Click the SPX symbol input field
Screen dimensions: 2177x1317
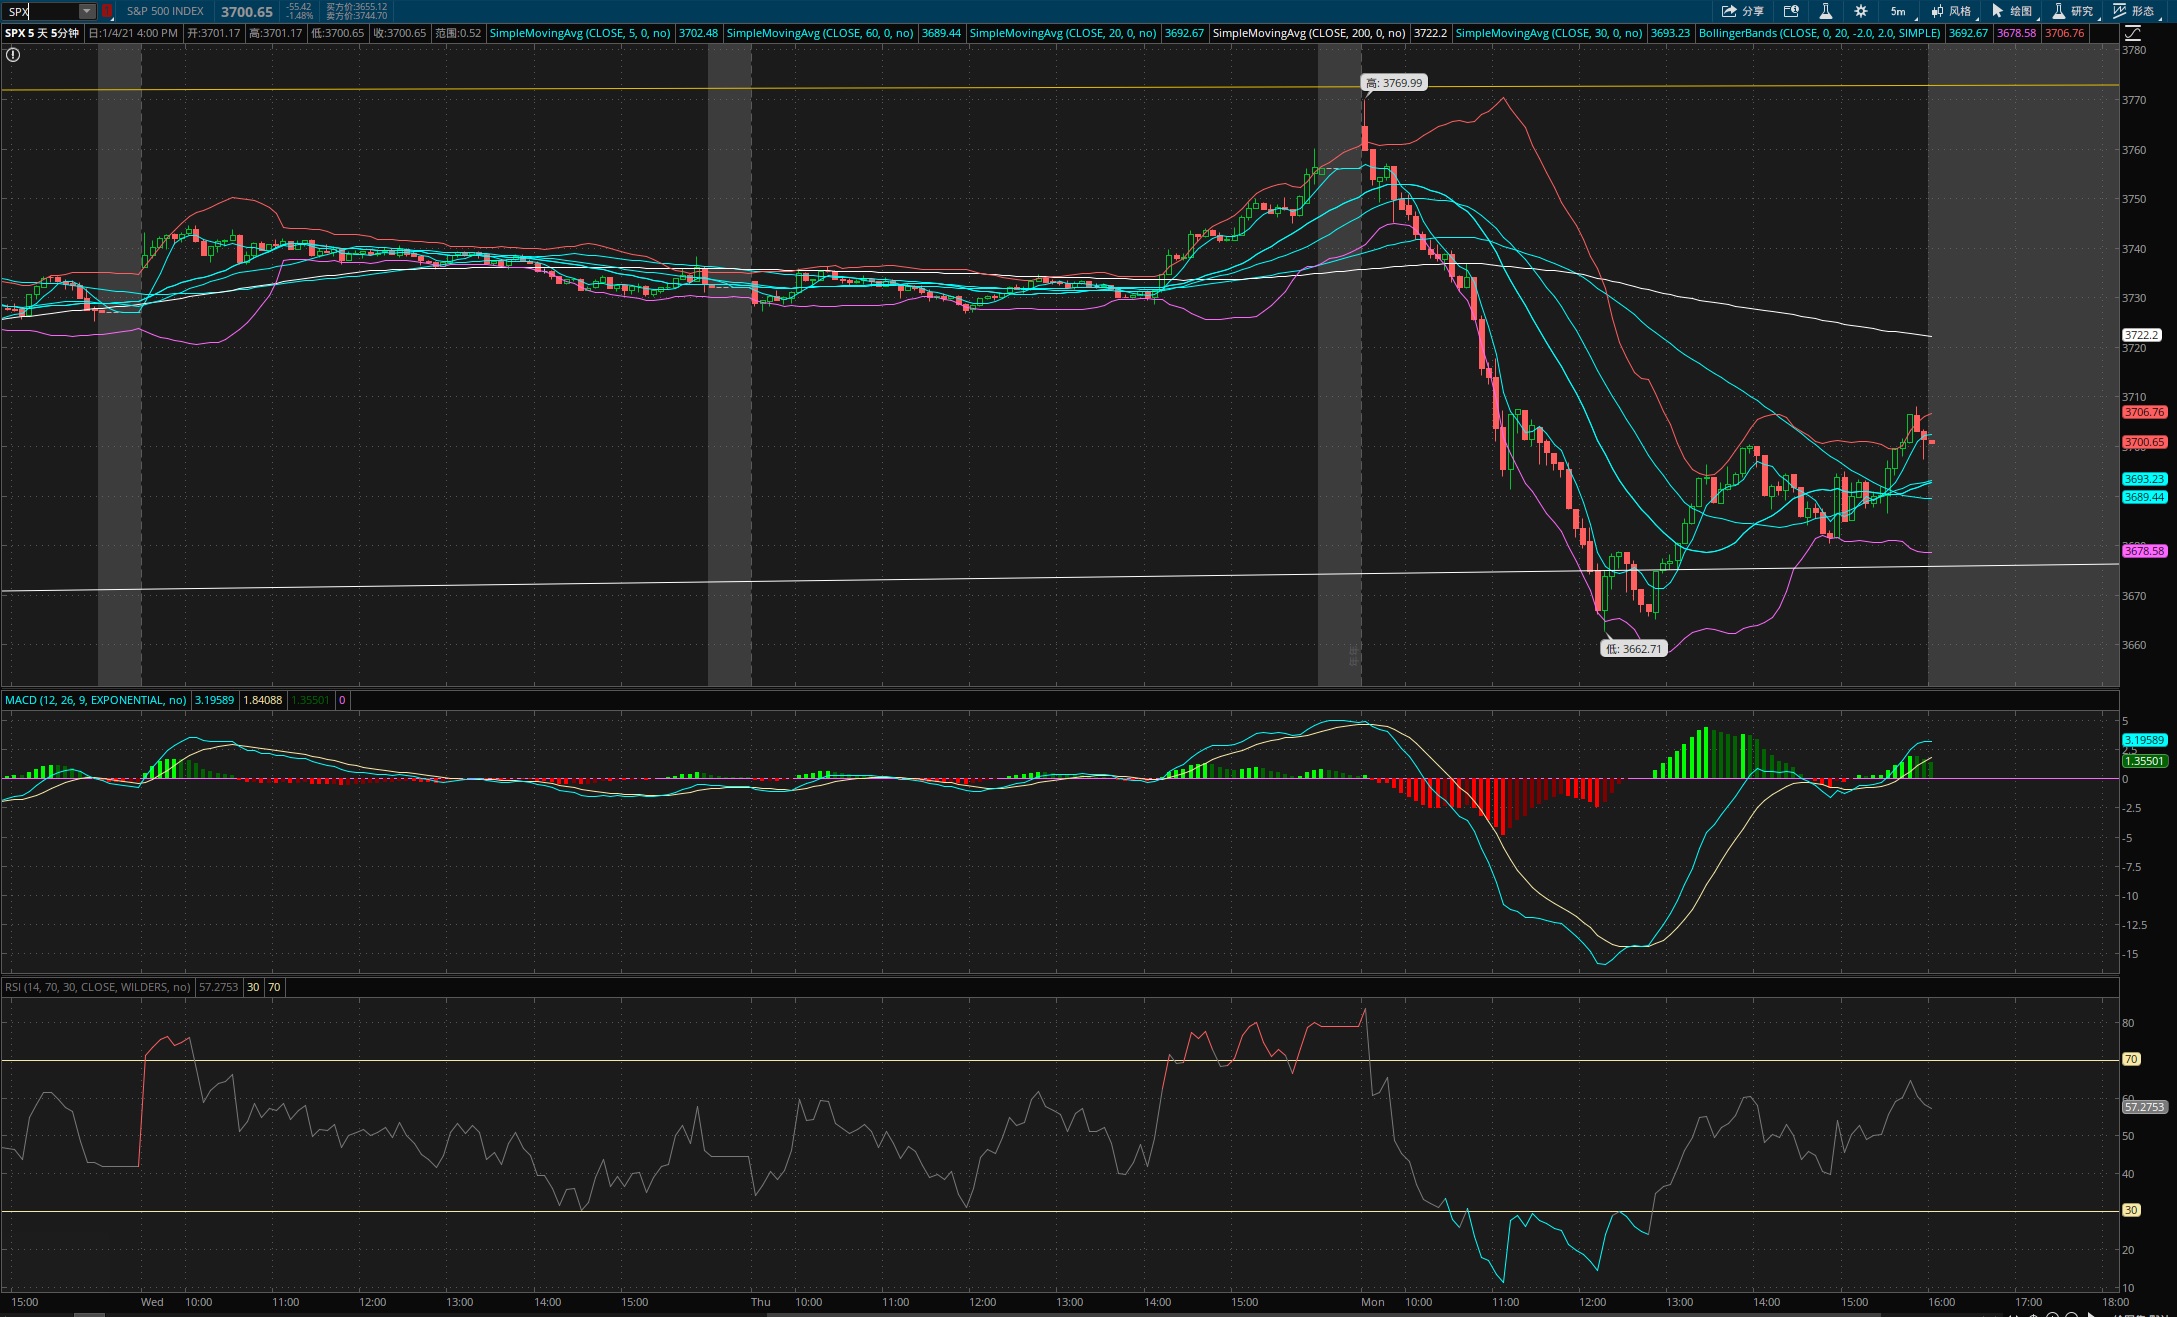click(x=42, y=11)
